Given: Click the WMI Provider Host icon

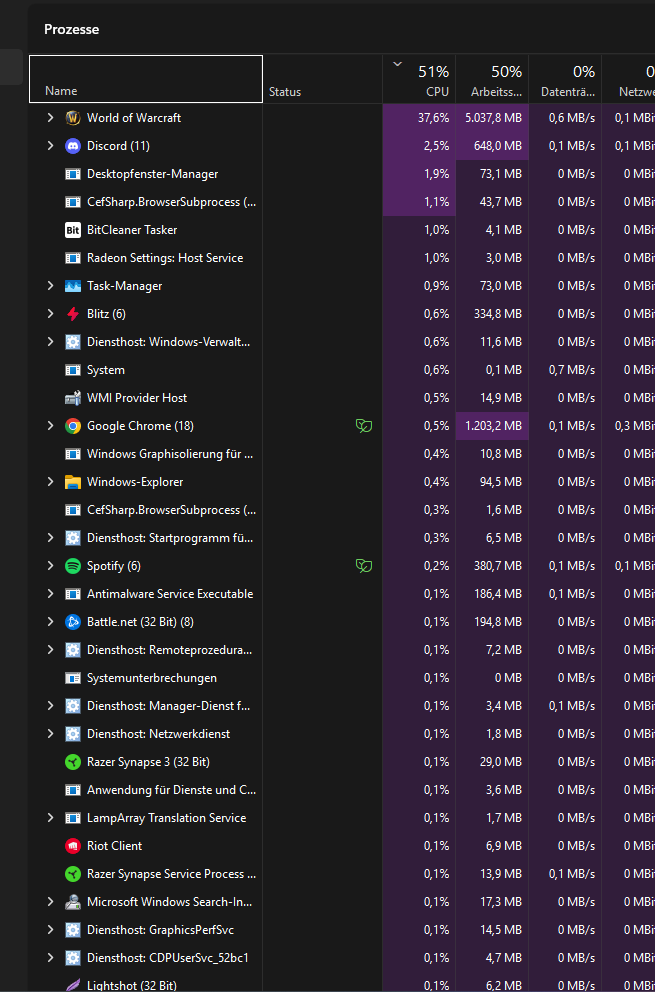Looking at the screenshot, I should tap(73, 398).
